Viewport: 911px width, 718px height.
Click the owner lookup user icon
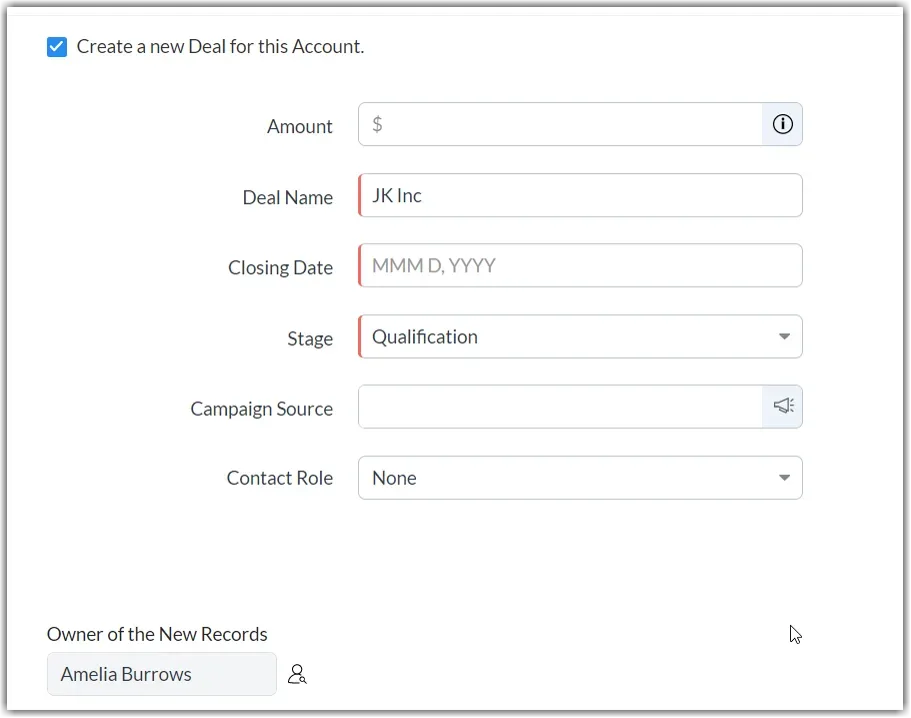pyautogui.click(x=297, y=674)
